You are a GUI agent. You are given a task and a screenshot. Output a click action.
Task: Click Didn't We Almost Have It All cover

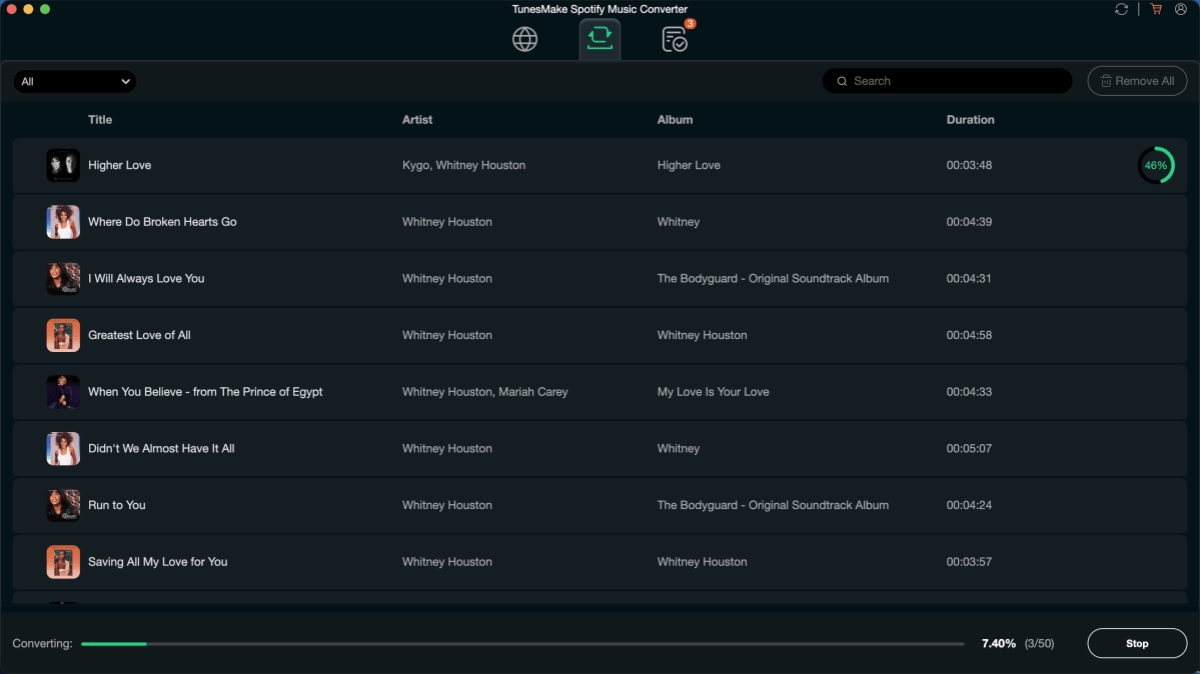click(63, 448)
